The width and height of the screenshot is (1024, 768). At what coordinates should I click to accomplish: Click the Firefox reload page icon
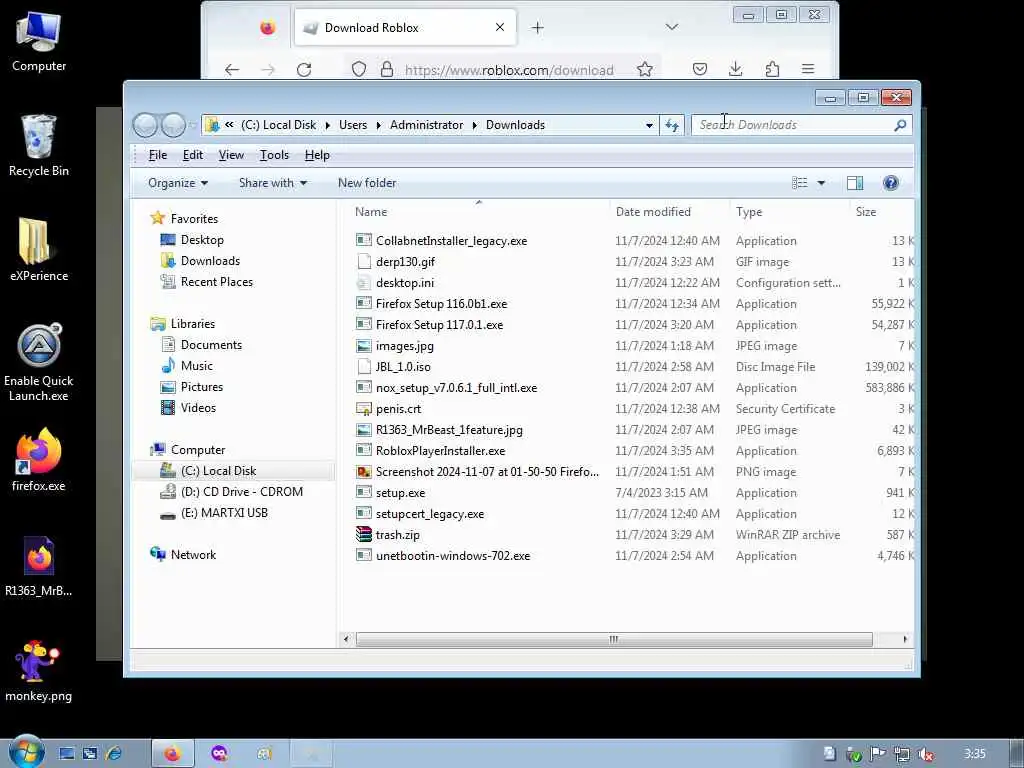pyautogui.click(x=304, y=69)
